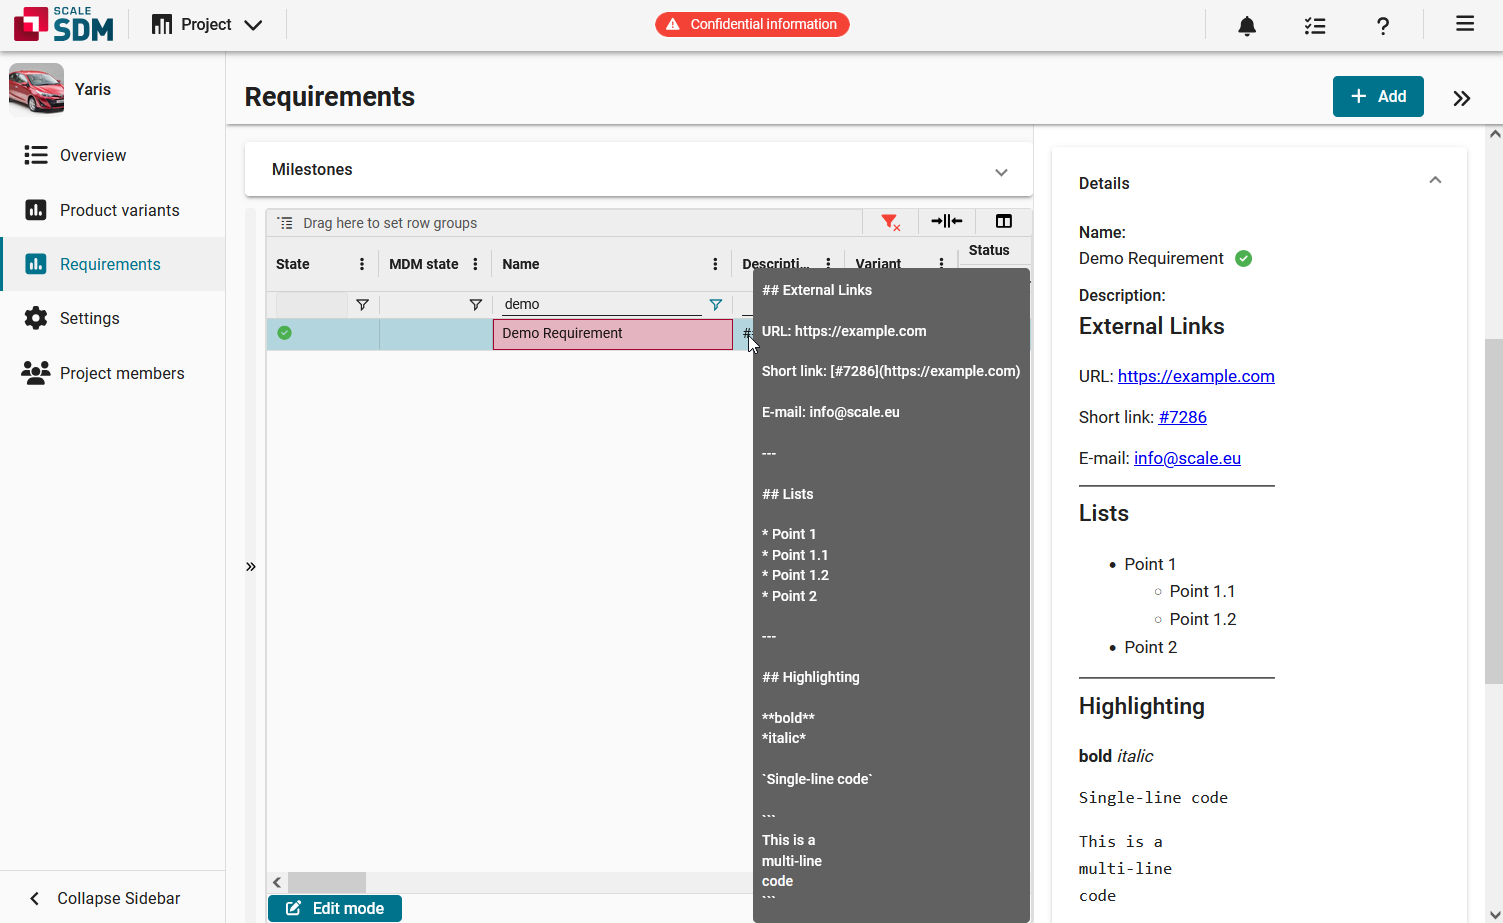
Task: Collapse the sidebar
Action: point(112,898)
